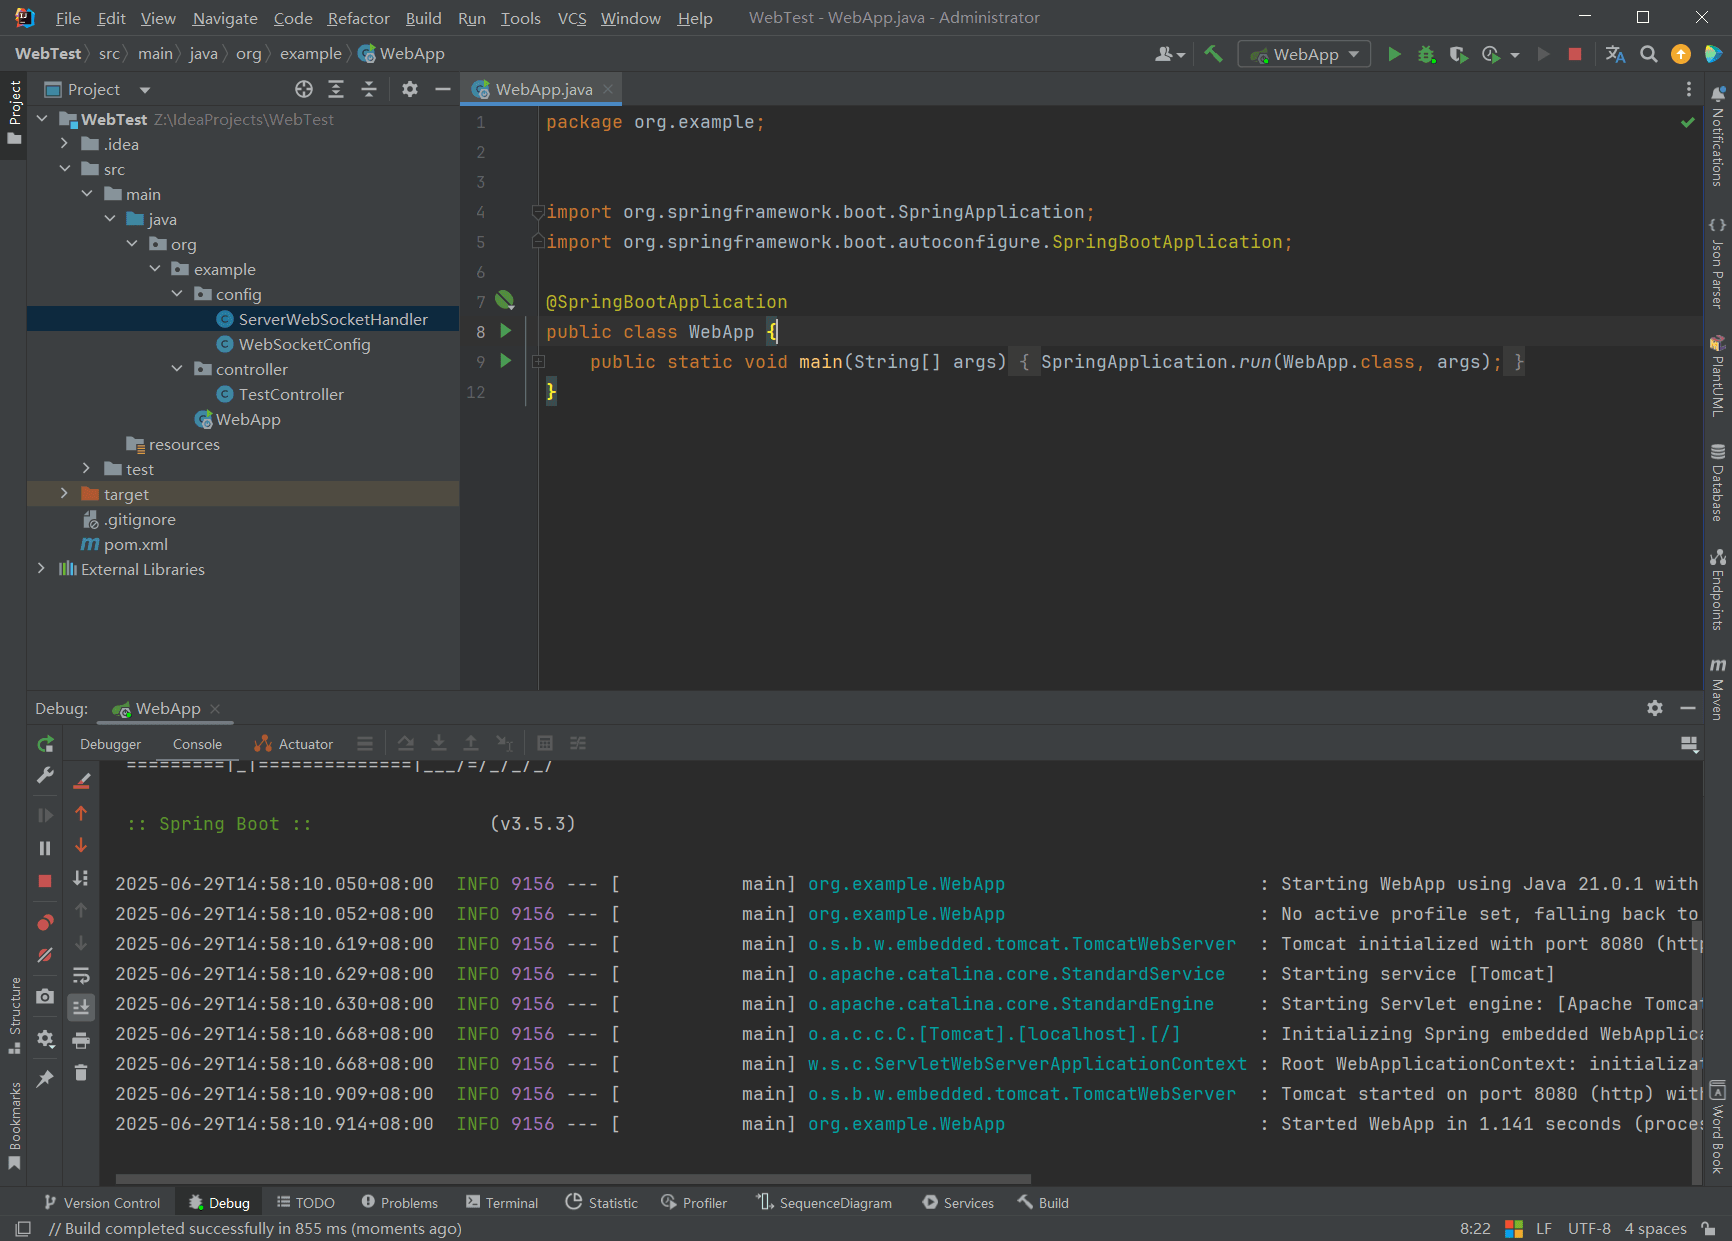Hide the Project tool window
This screenshot has width=1732, height=1241.
pyautogui.click(x=443, y=89)
